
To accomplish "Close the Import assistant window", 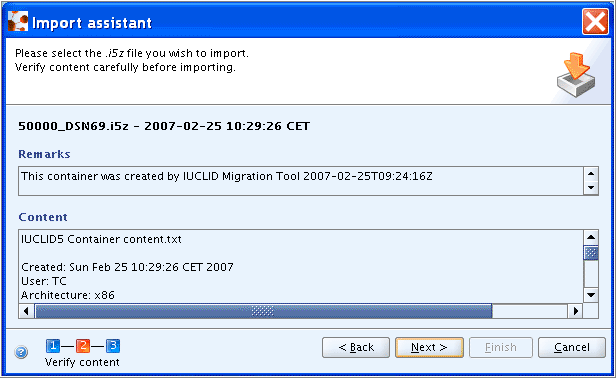I will (x=595, y=21).
